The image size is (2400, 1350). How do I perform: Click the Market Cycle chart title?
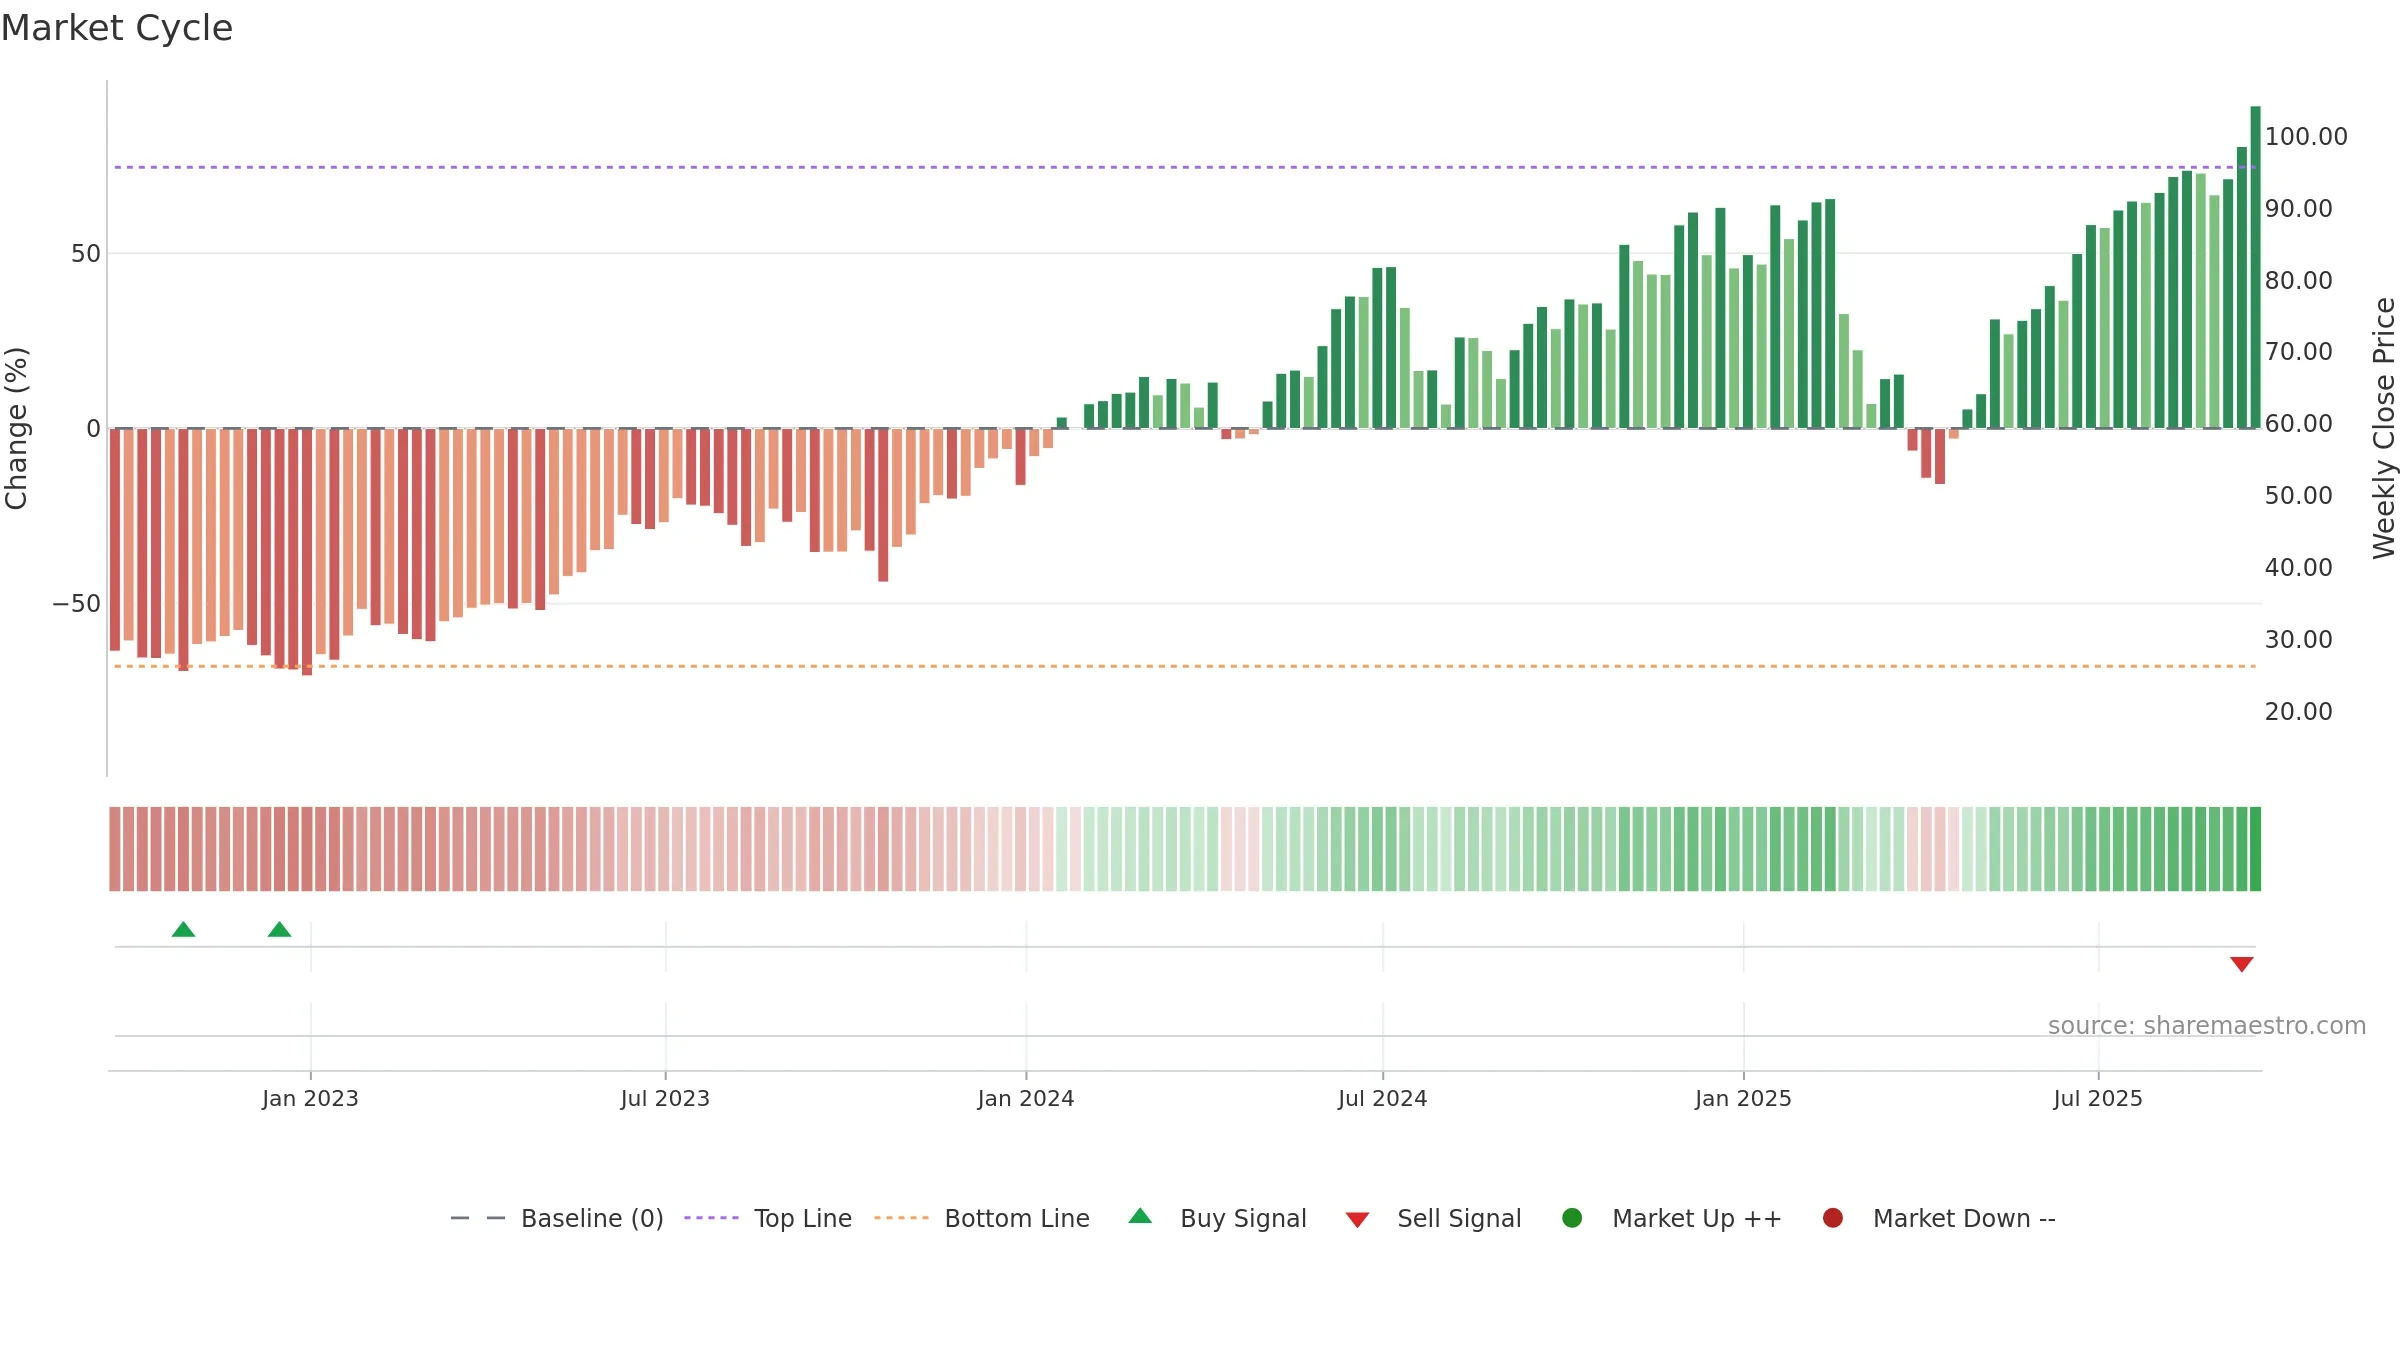[x=117, y=28]
